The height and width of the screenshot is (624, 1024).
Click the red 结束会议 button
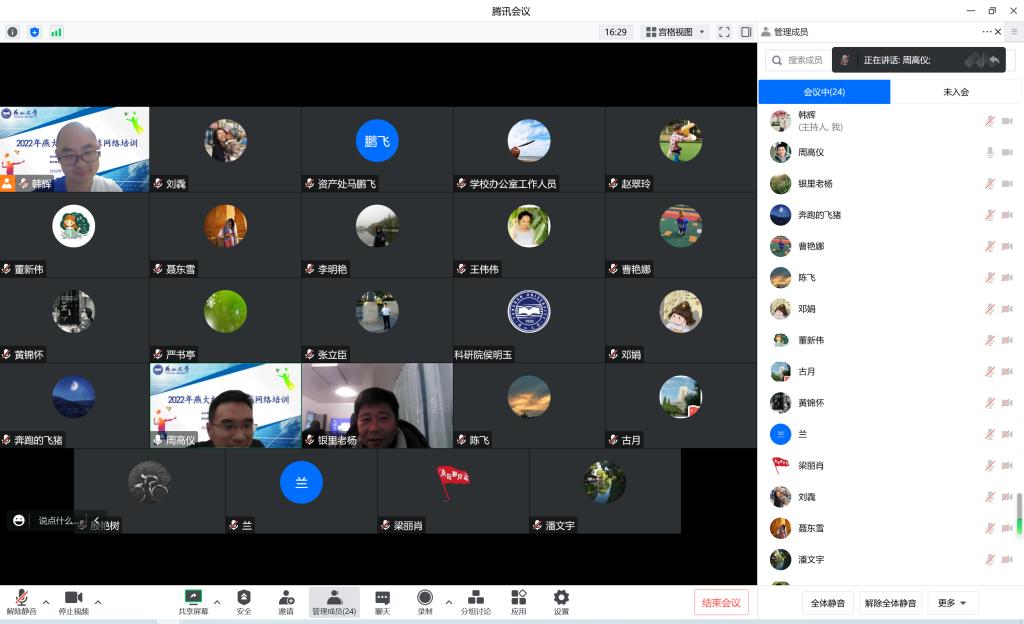721,602
